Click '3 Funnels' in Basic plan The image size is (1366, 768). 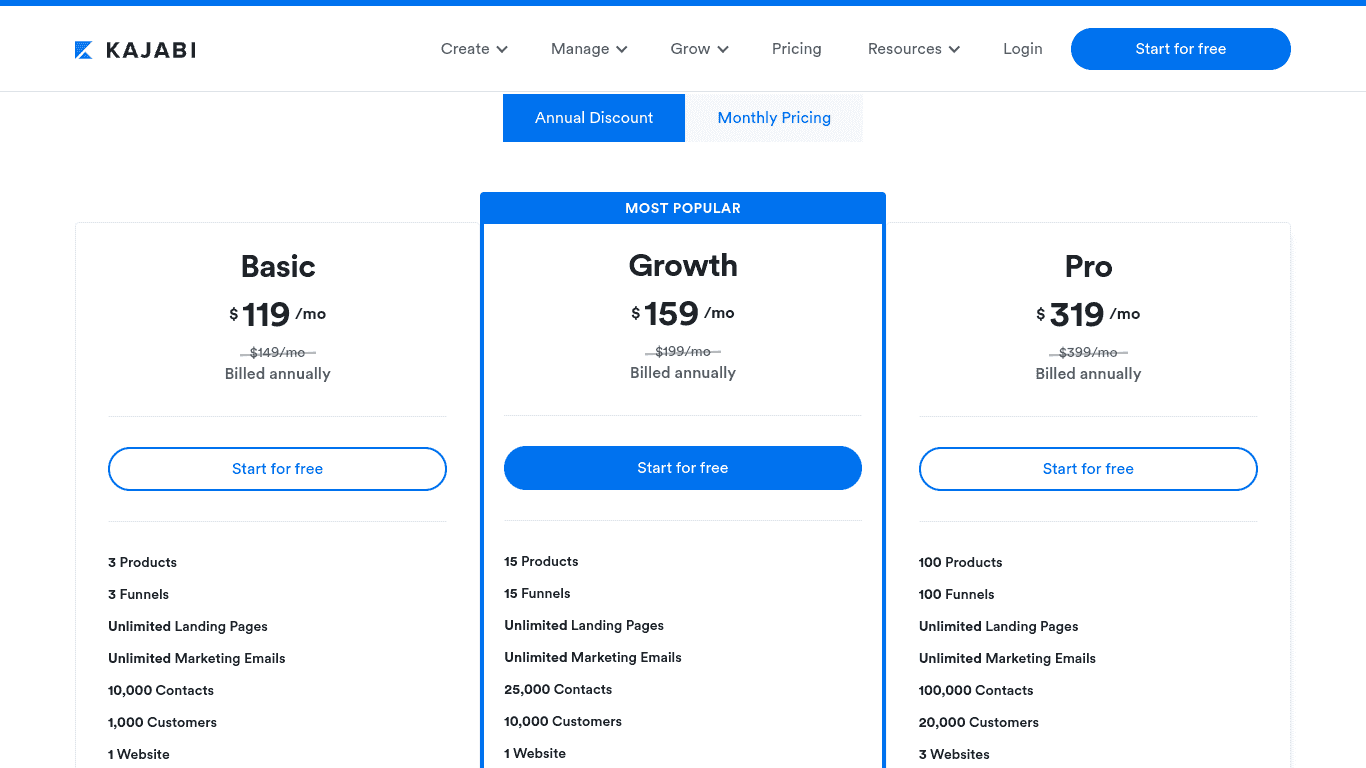pos(138,594)
